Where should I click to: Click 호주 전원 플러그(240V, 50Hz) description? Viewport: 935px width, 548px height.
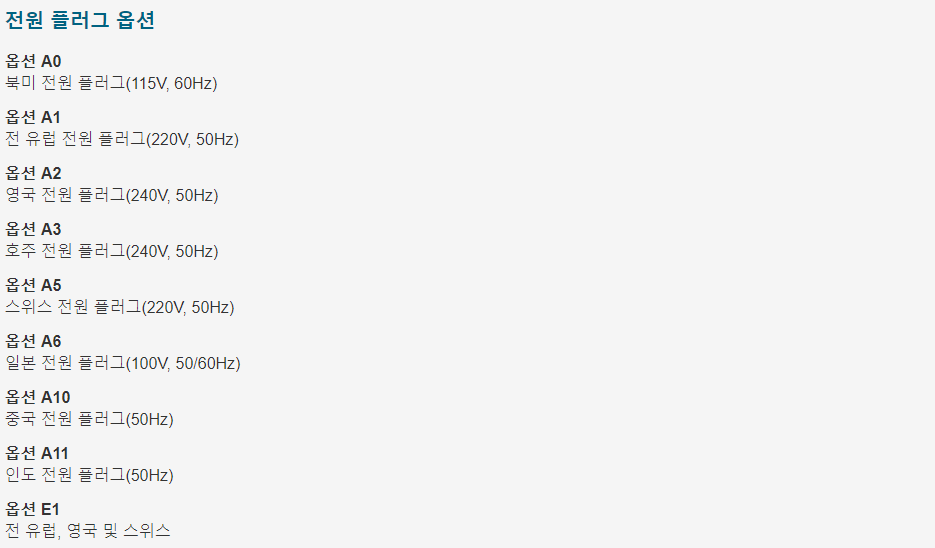112,251
